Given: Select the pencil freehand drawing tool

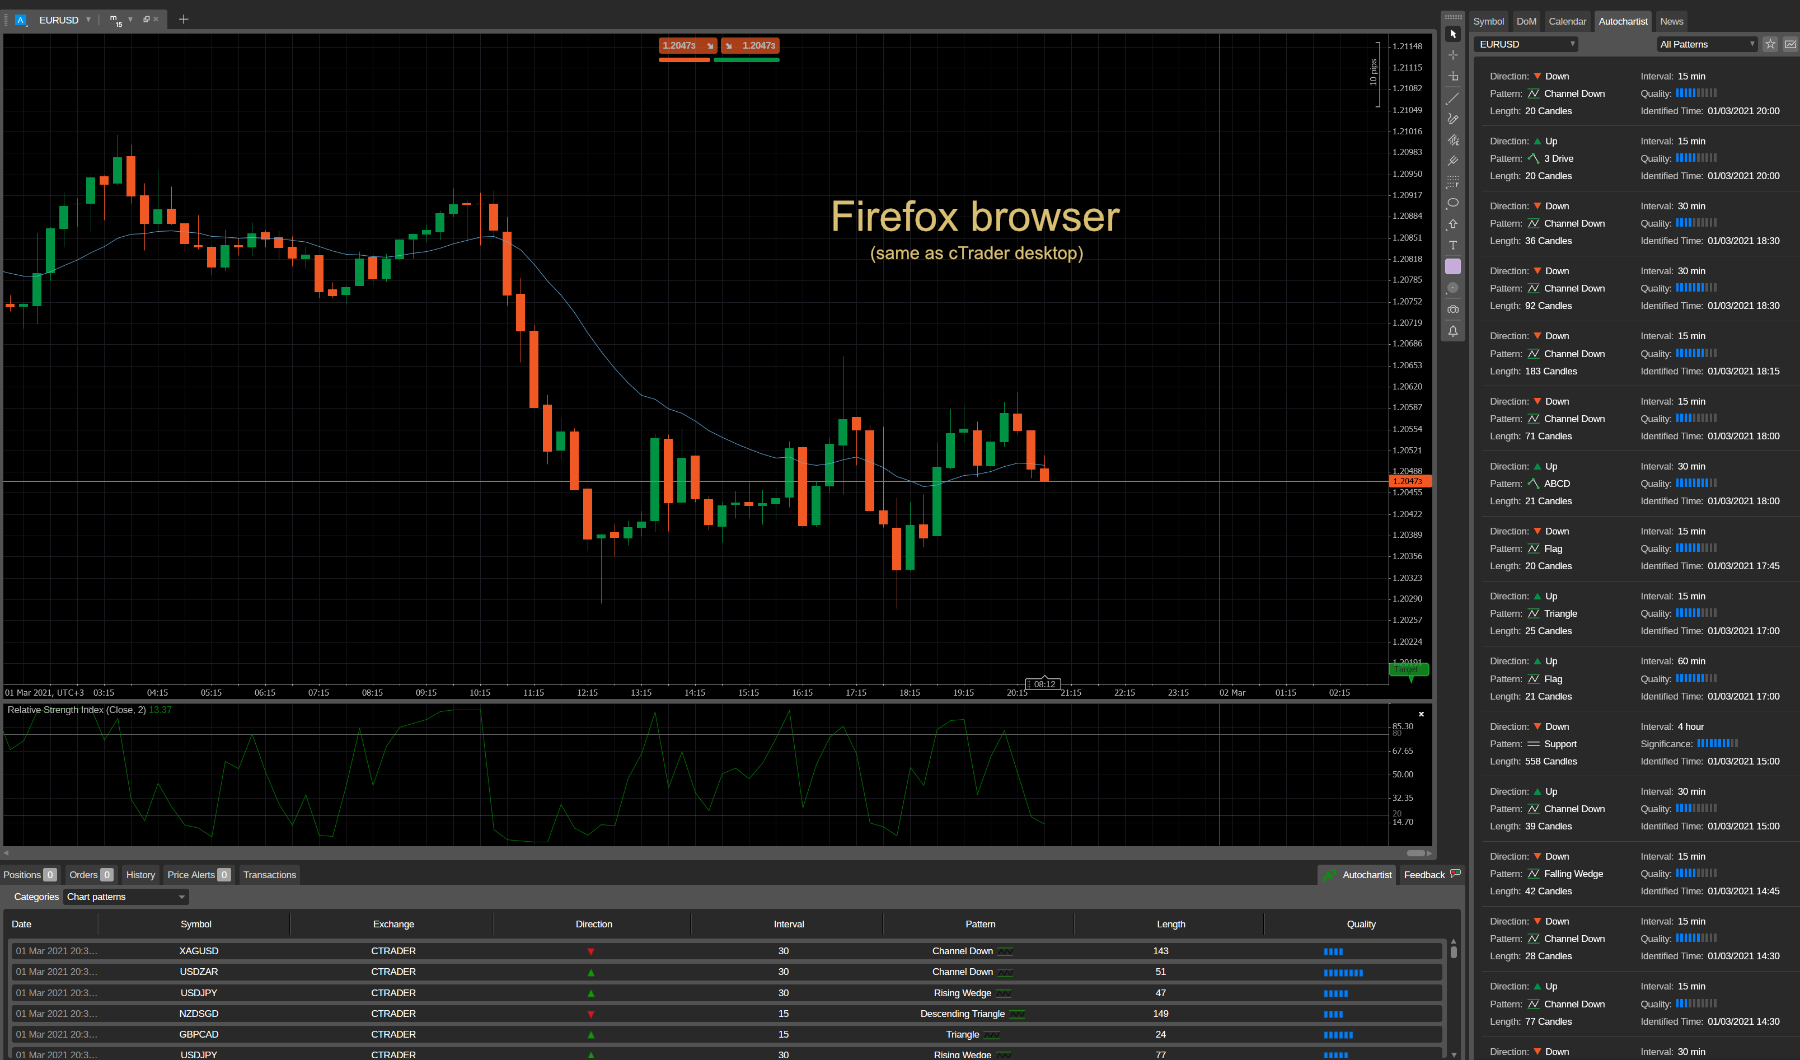Looking at the screenshot, I should pos(1453,119).
